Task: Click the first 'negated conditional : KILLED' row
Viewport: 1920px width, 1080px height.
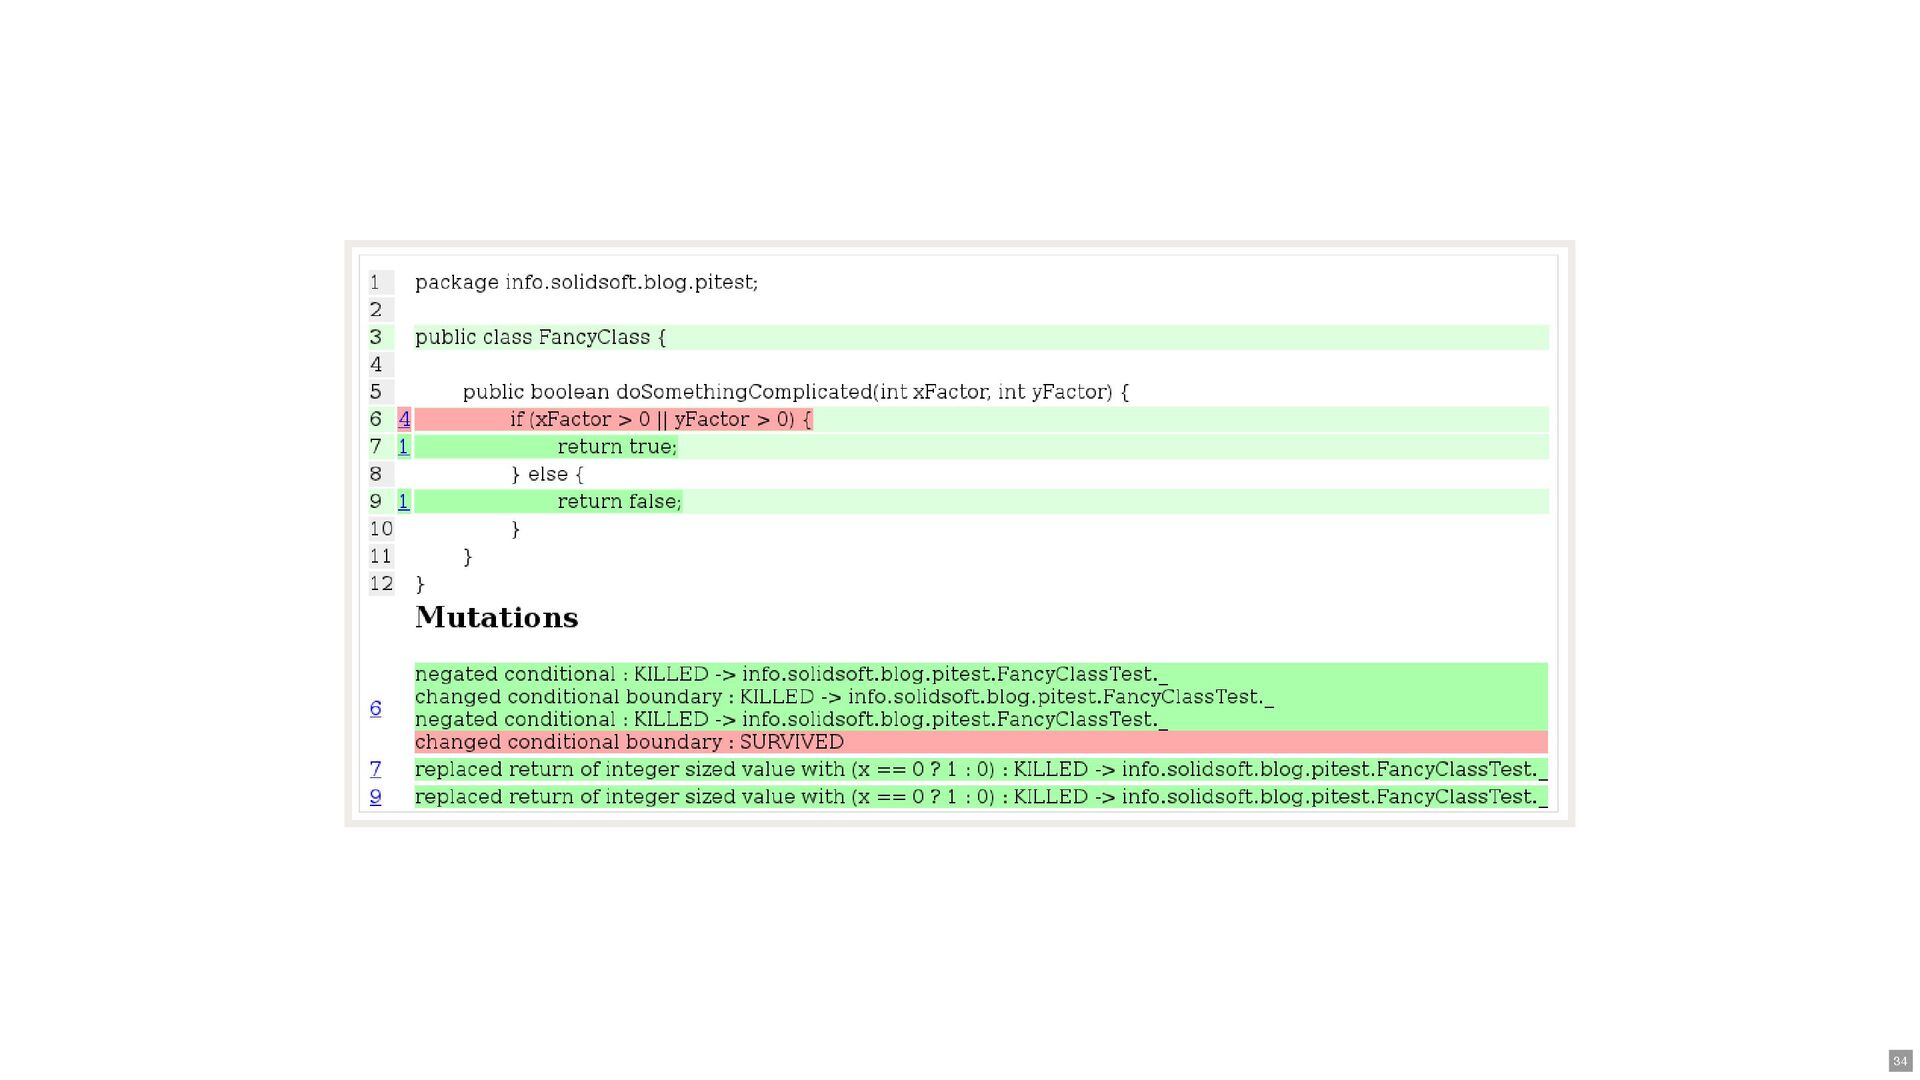Action: point(790,674)
